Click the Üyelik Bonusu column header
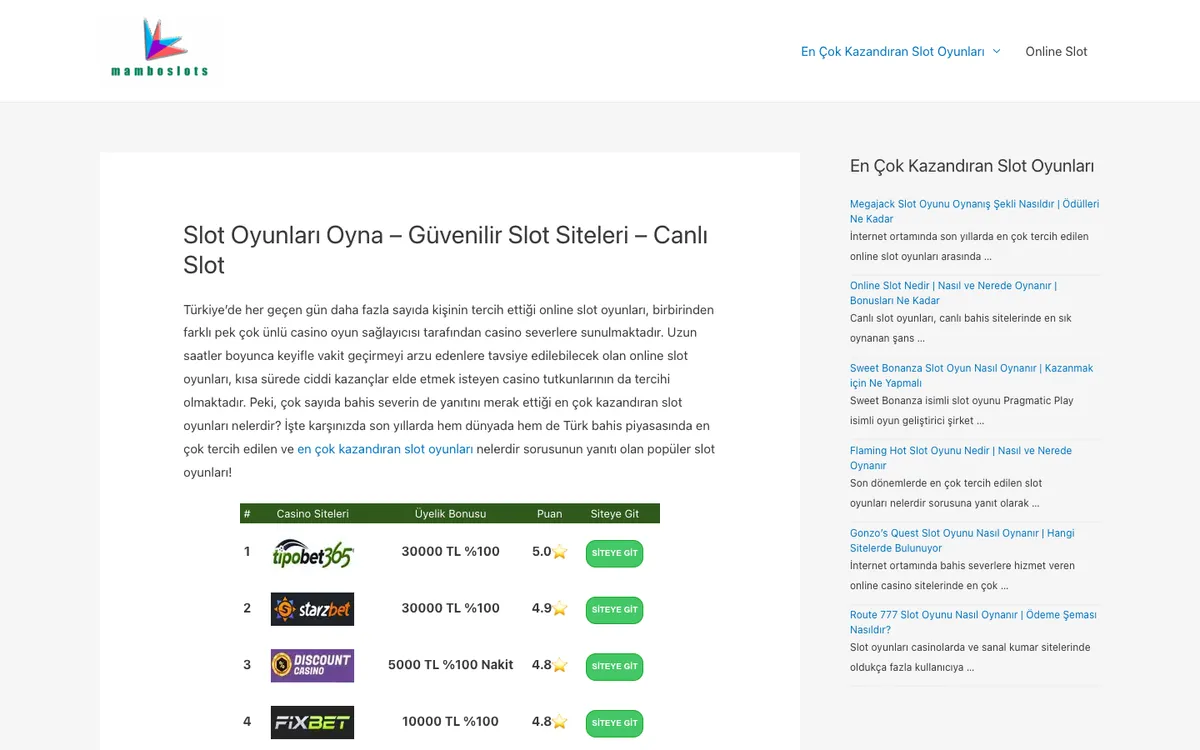Viewport: 1200px width, 750px height. [450, 513]
